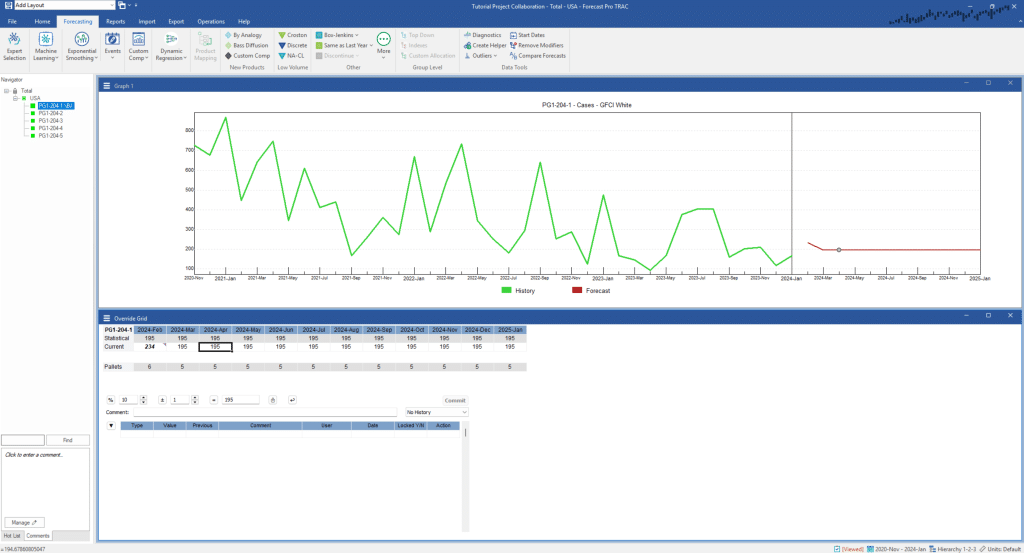Click the percent adjustment button

pos(110,400)
